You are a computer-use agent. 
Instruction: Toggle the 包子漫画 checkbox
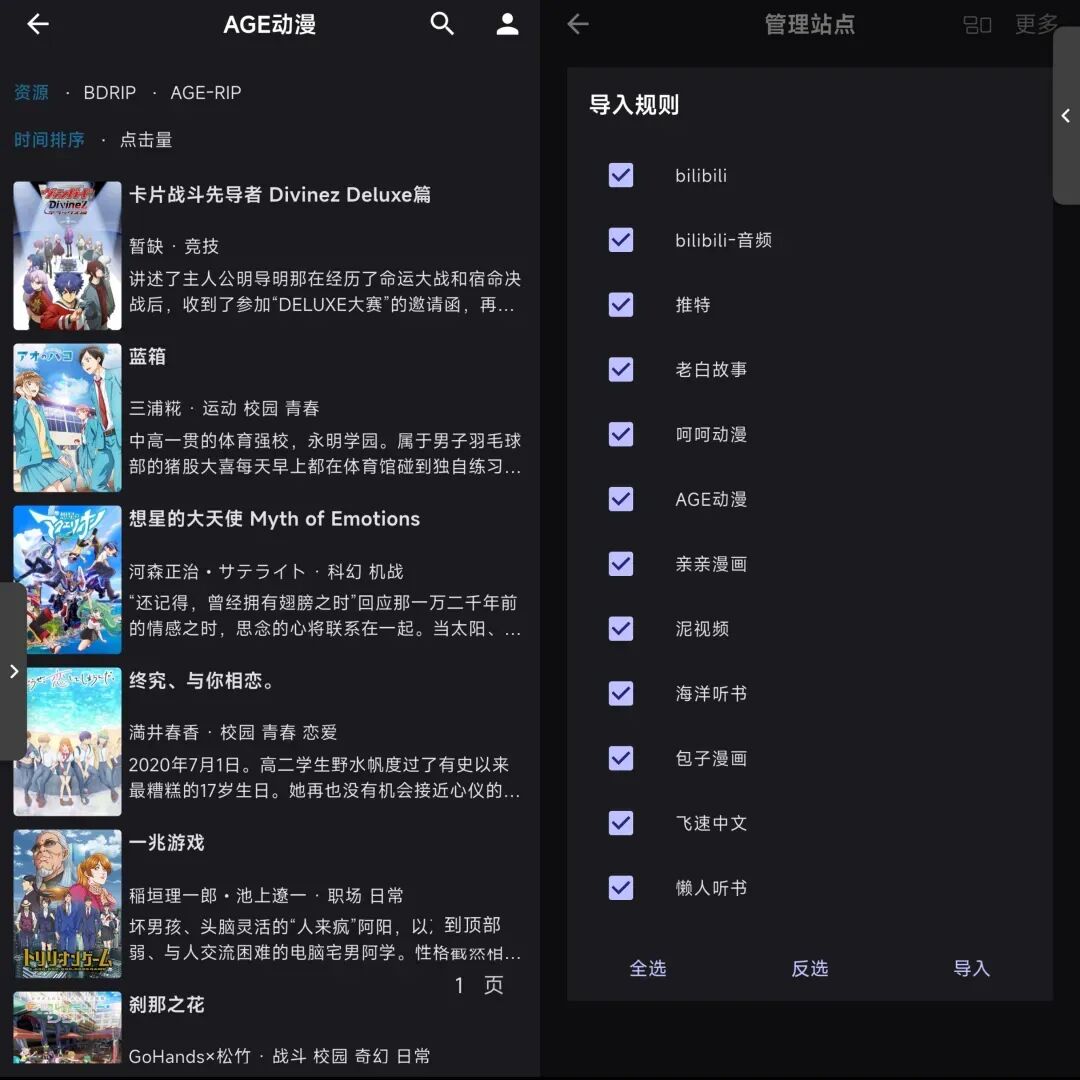[621, 758]
